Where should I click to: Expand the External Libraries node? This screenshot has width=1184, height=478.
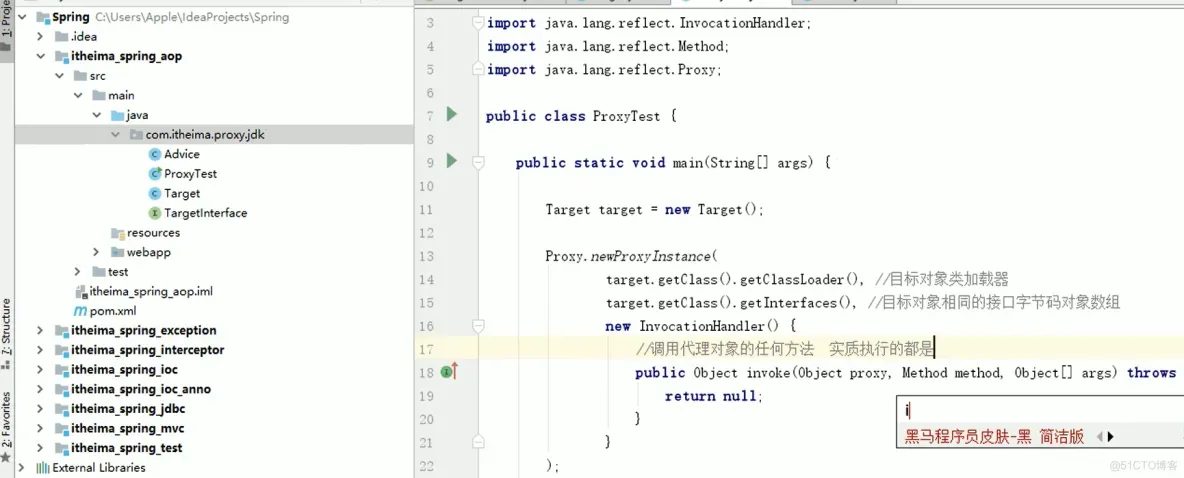coord(21,467)
